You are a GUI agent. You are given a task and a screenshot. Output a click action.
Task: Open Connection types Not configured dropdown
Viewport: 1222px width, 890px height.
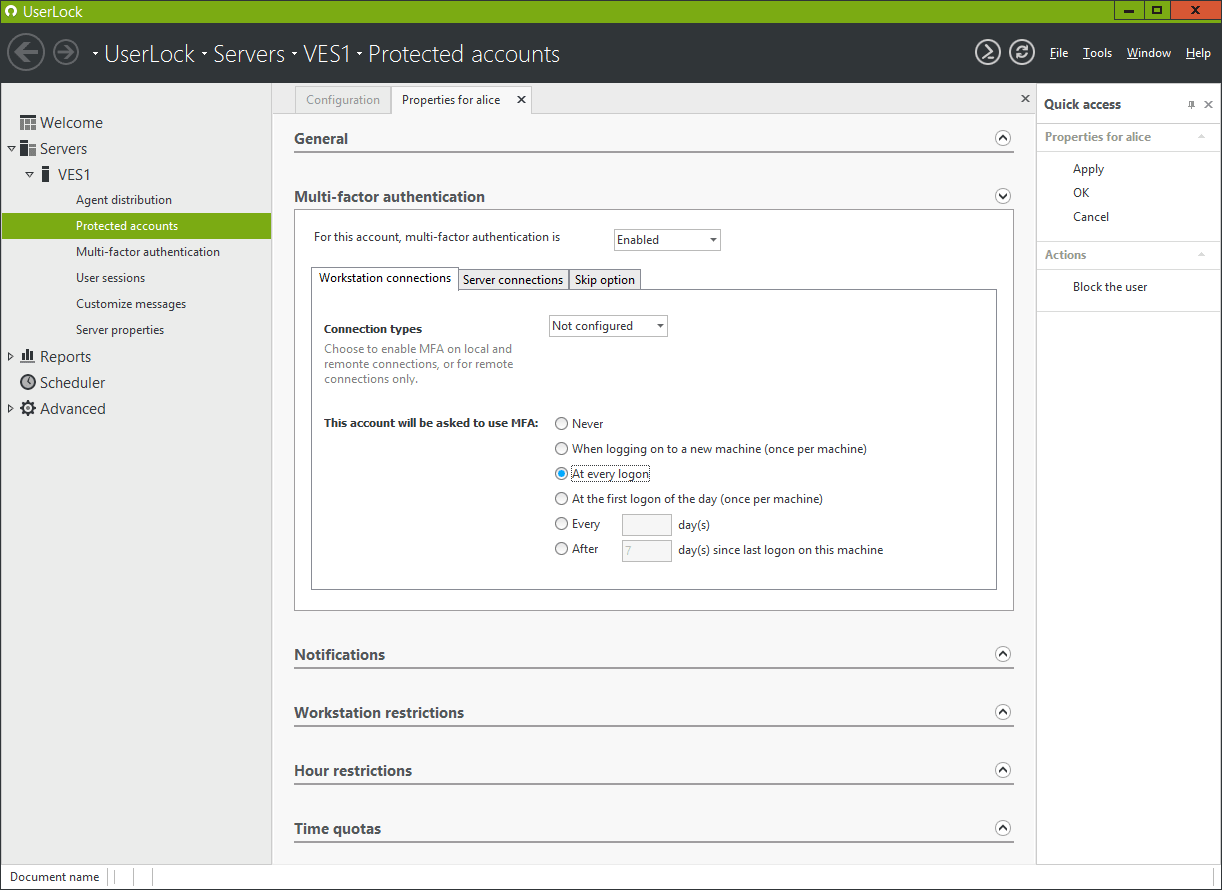(x=608, y=326)
